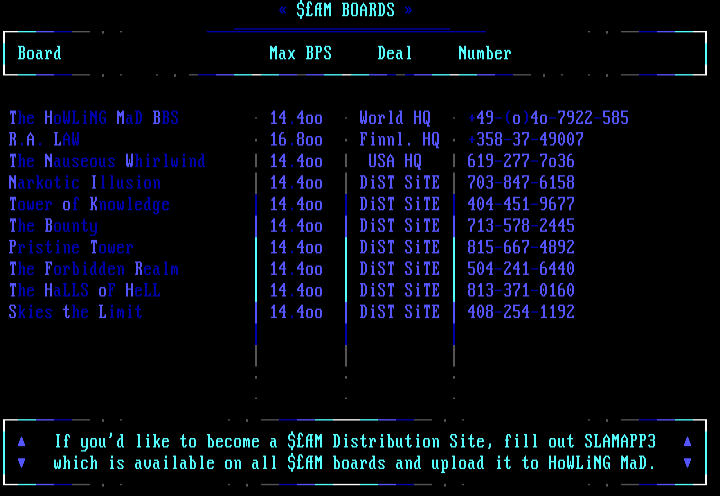
Task: Click the down arrow at right of footer
Action: tap(687, 463)
